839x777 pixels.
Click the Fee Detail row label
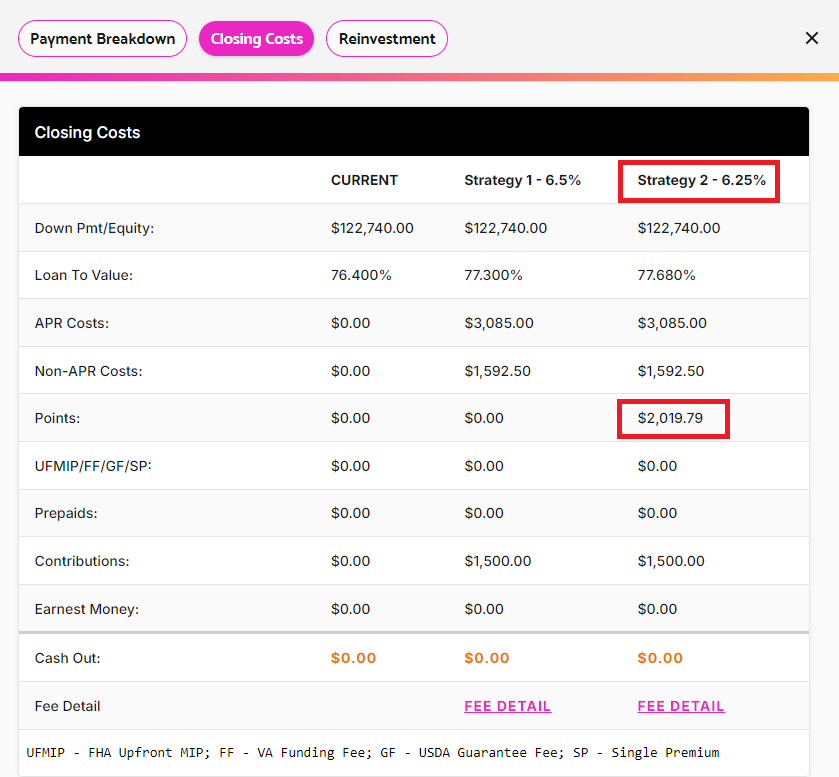67,706
